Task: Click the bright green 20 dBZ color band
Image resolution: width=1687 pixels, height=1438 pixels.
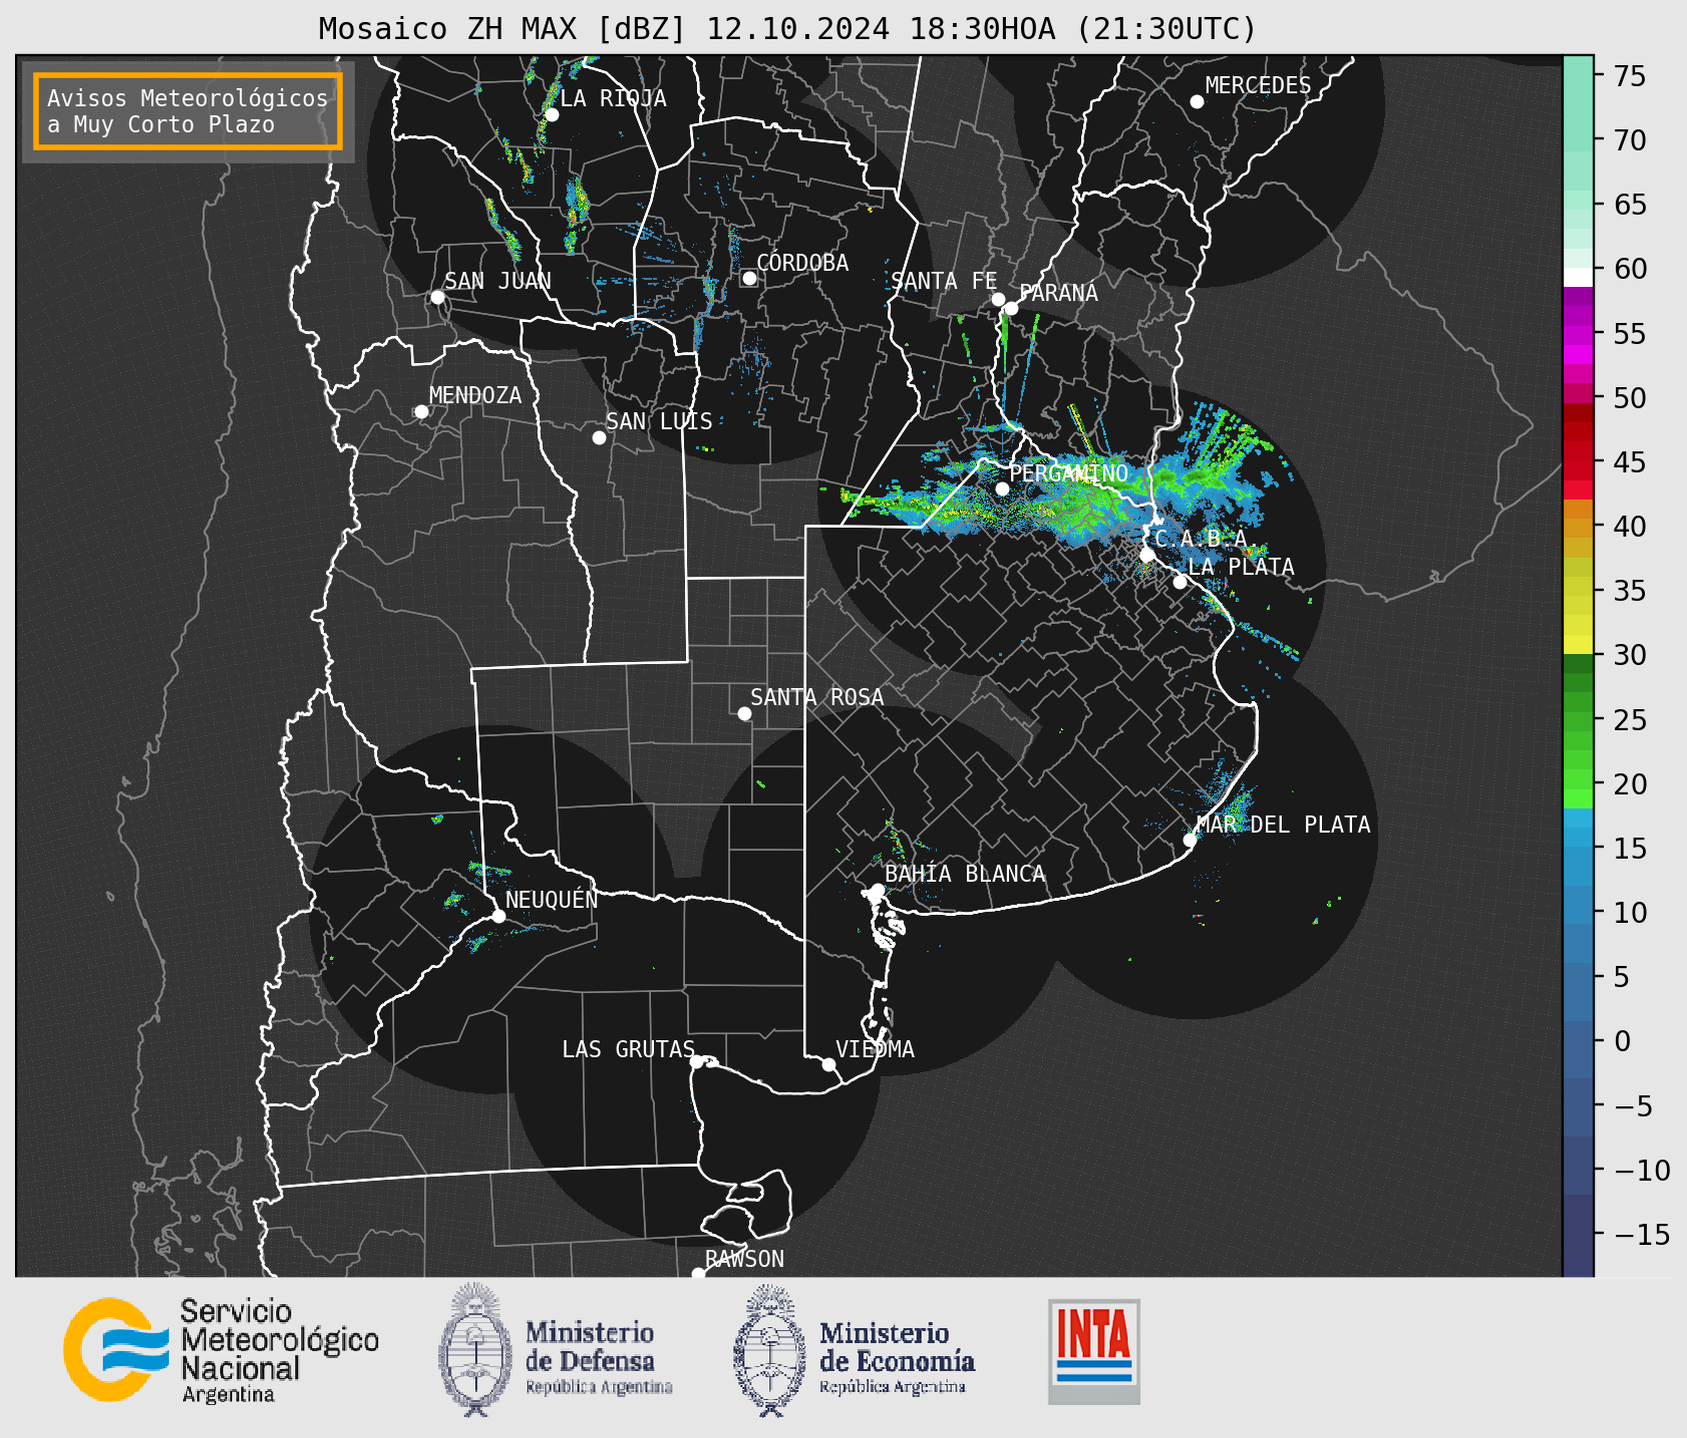Action: point(1578,789)
